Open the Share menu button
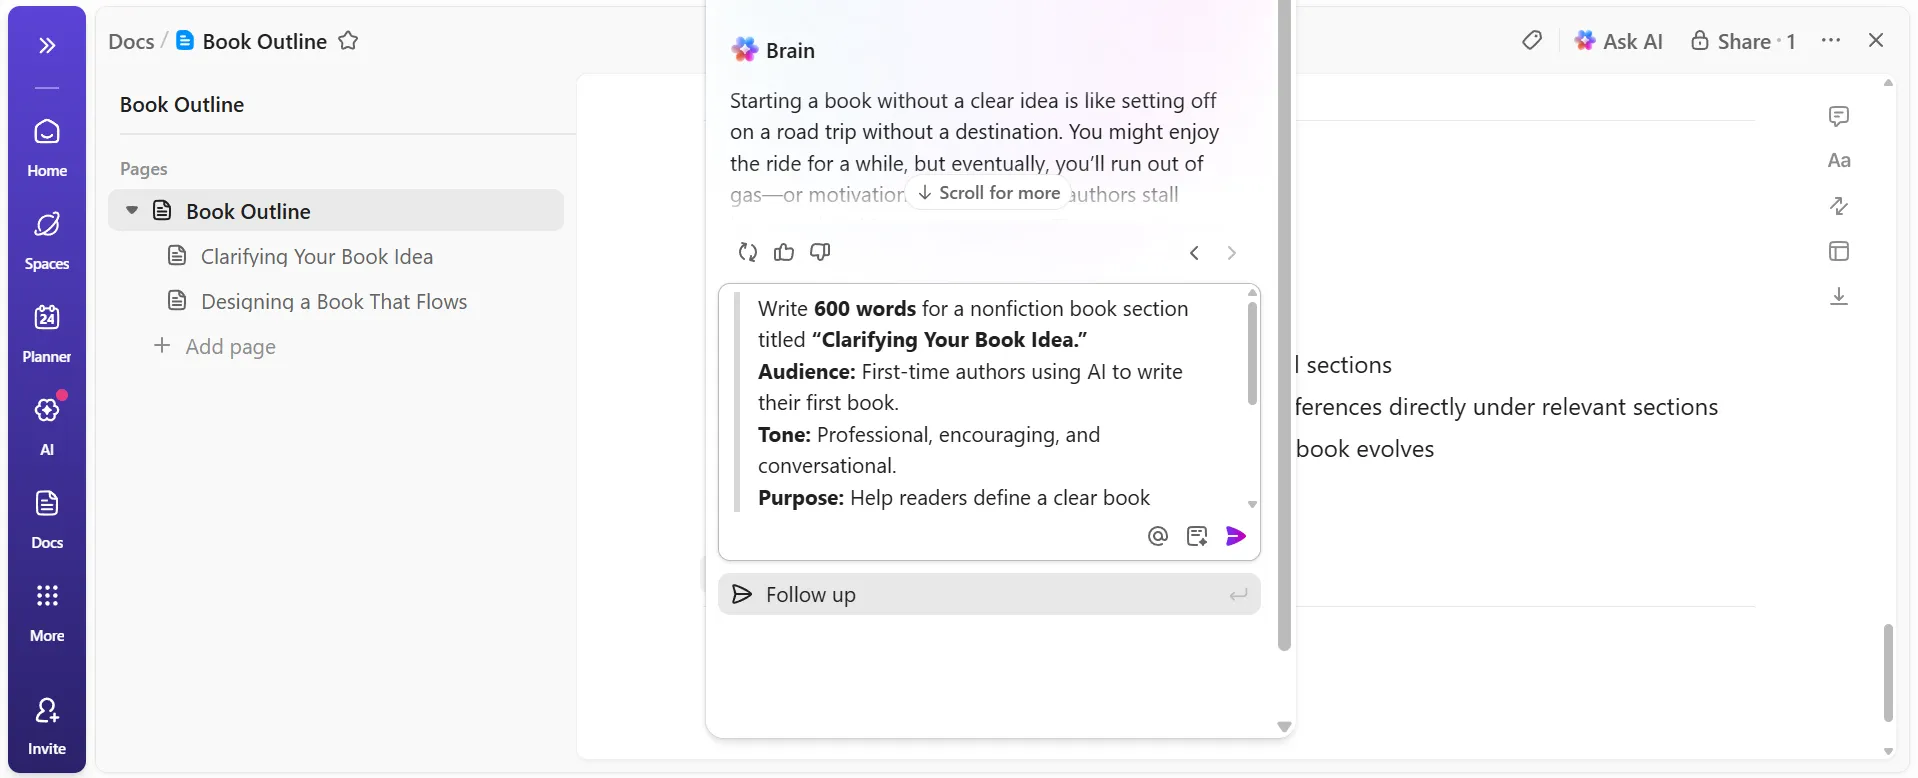This screenshot has height=778, width=1918. click(1743, 41)
